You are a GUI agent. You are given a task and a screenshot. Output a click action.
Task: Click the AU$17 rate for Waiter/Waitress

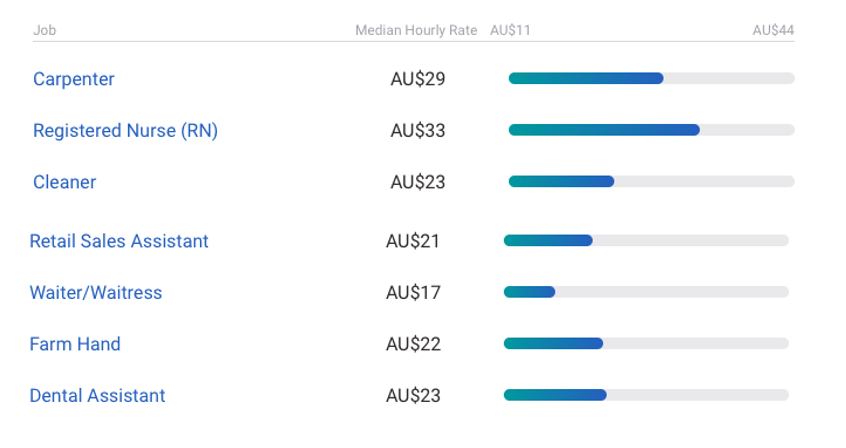[x=413, y=293]
